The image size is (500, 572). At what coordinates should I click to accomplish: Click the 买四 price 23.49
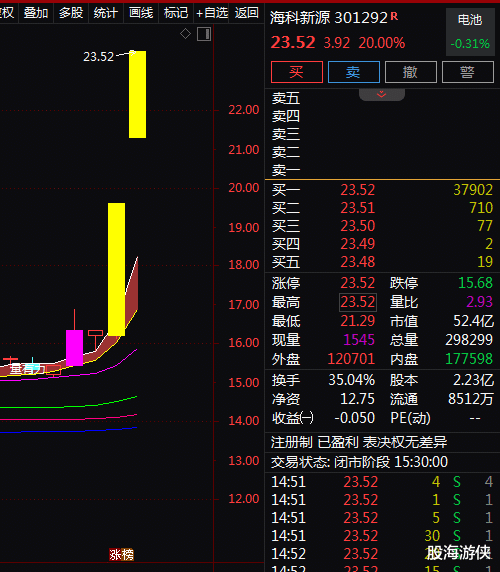coord(357,244)
